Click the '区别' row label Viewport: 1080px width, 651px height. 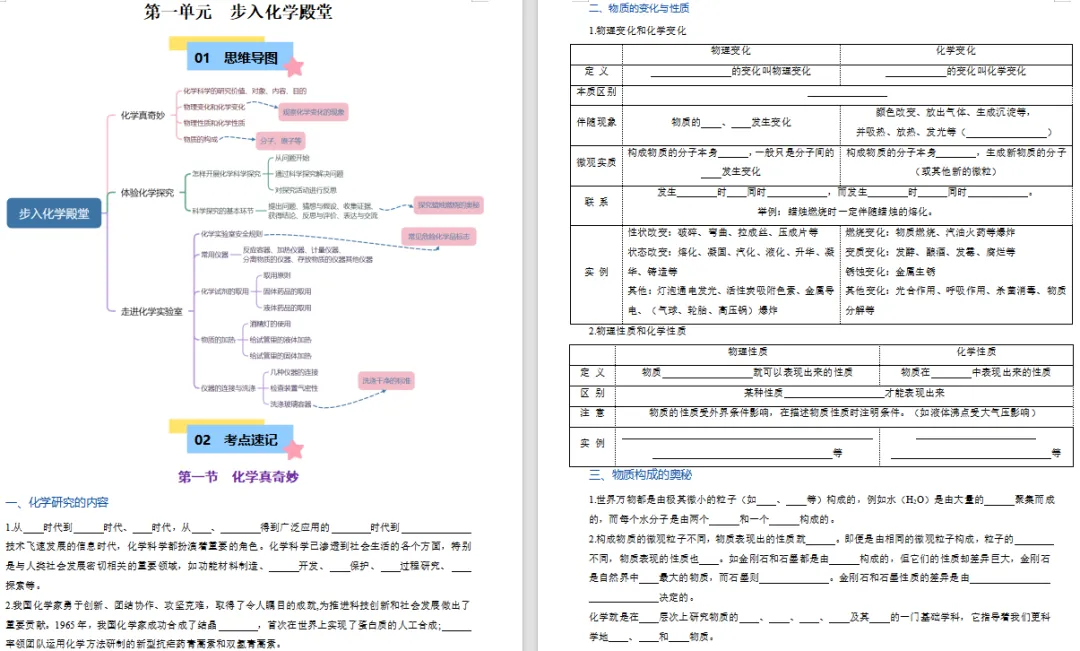pos(592,393)
